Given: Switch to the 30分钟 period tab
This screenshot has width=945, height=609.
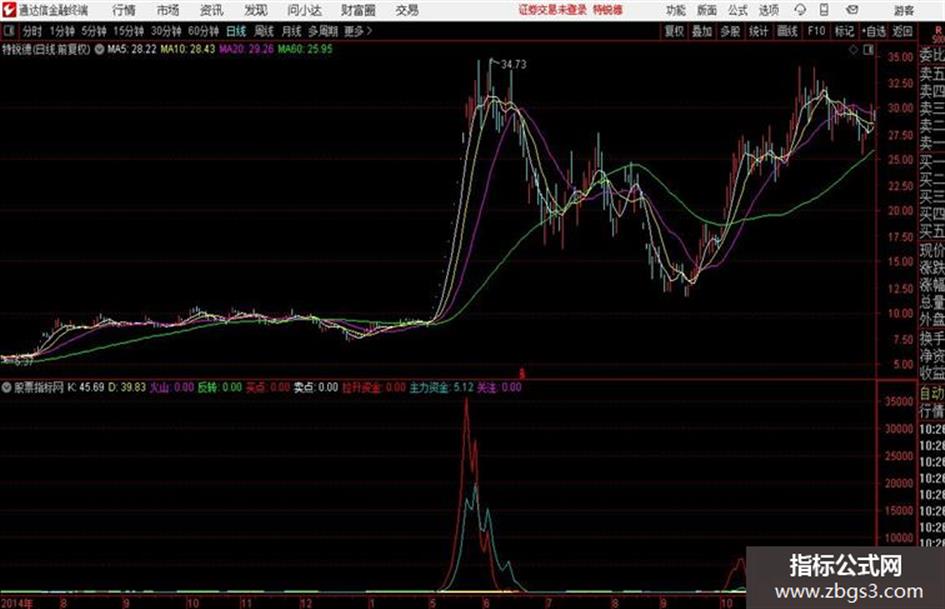Looking at the screenshot, I should point(166,31).
